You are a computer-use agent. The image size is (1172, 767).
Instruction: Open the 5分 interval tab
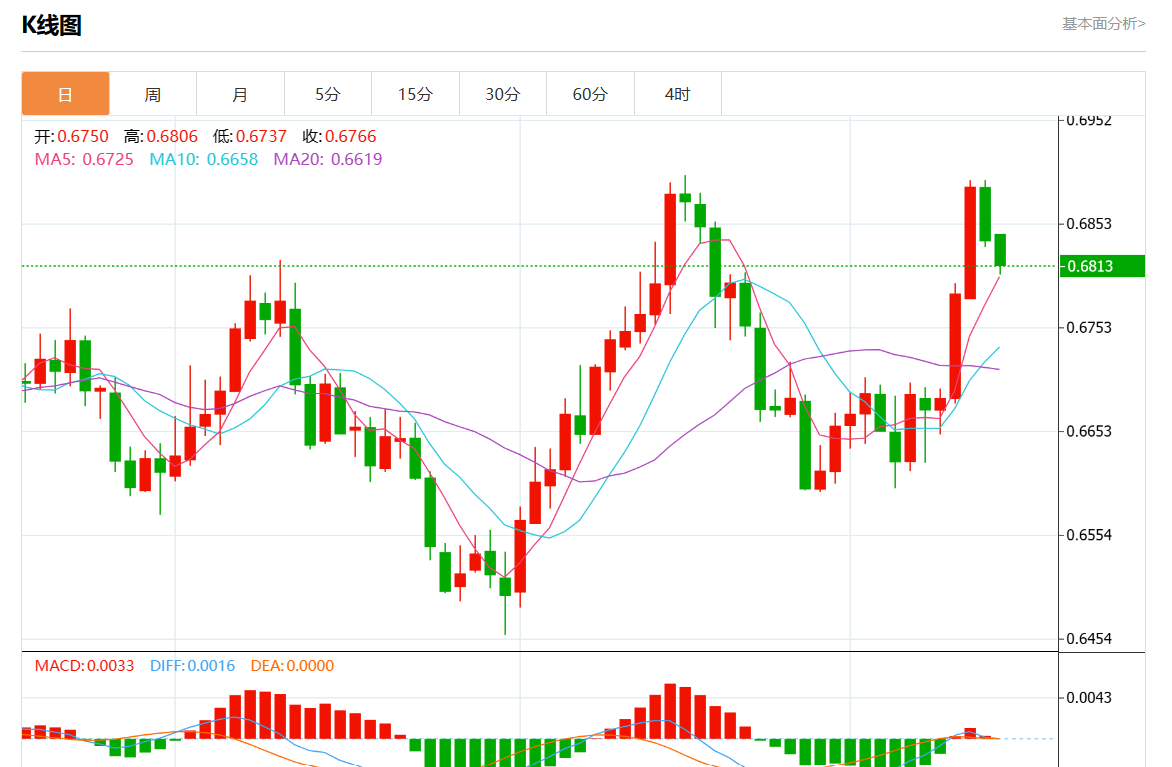tap(328, 94)
